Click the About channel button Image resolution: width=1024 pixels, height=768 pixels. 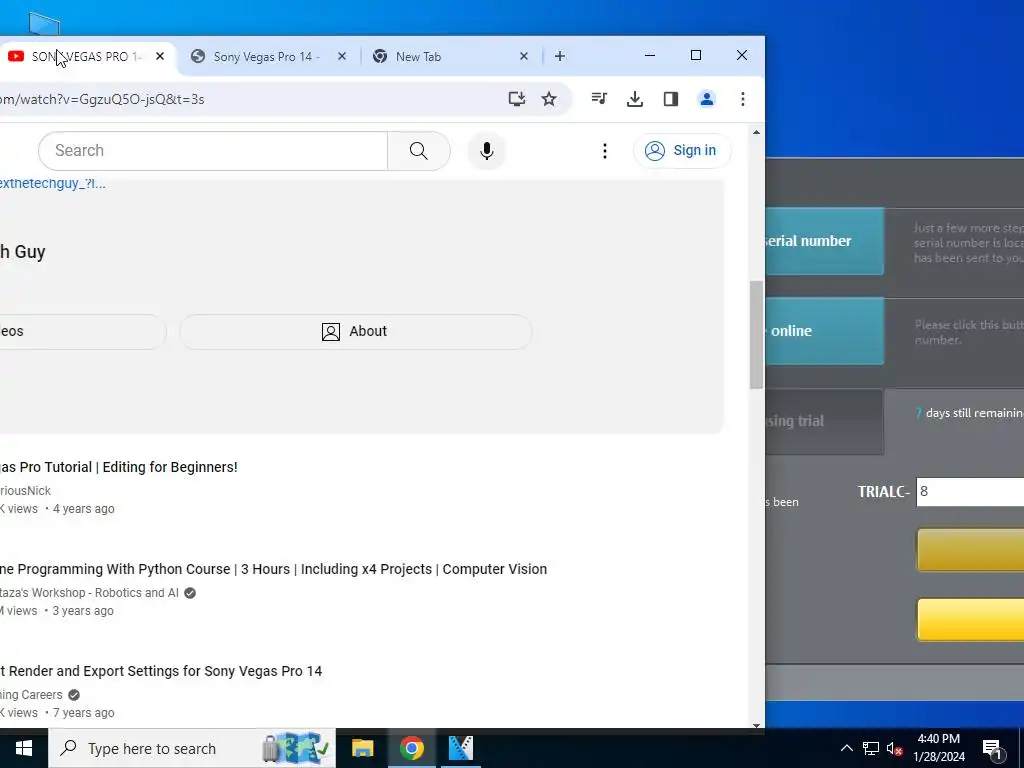click(355, 332)
